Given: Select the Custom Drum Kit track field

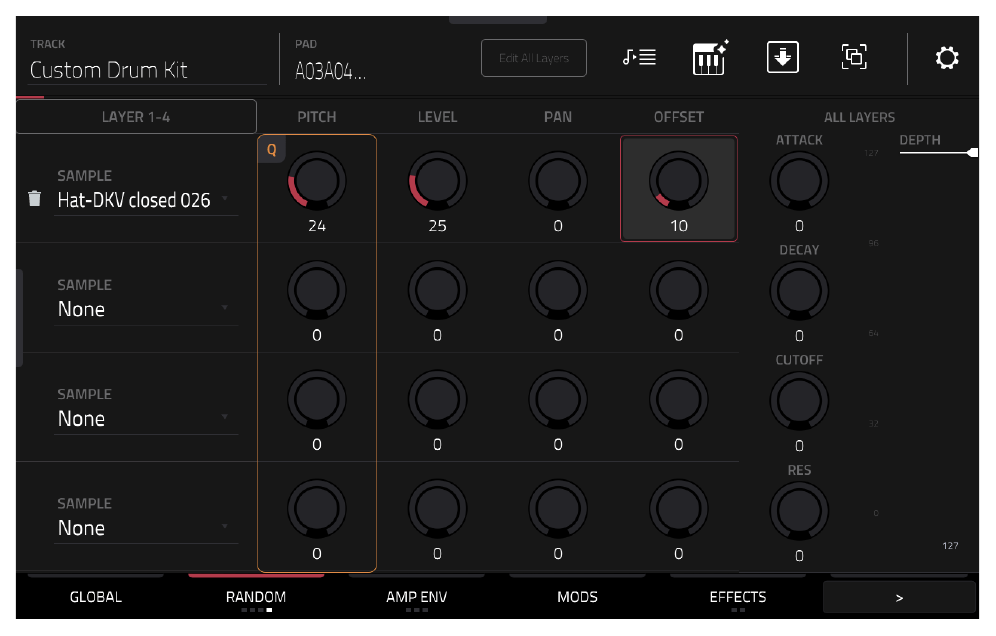Looking at the screenshot, I should (x=147, y=70).
